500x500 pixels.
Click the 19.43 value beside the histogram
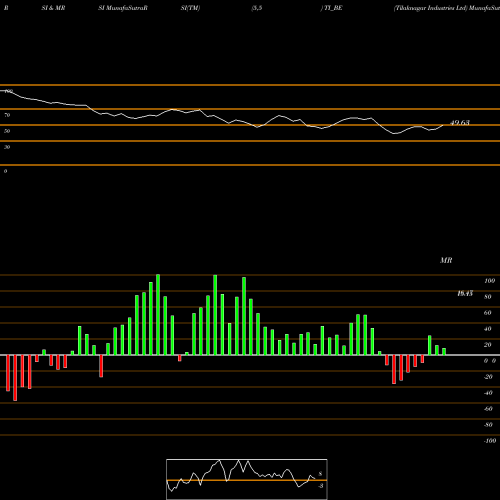tap(465, 293)
